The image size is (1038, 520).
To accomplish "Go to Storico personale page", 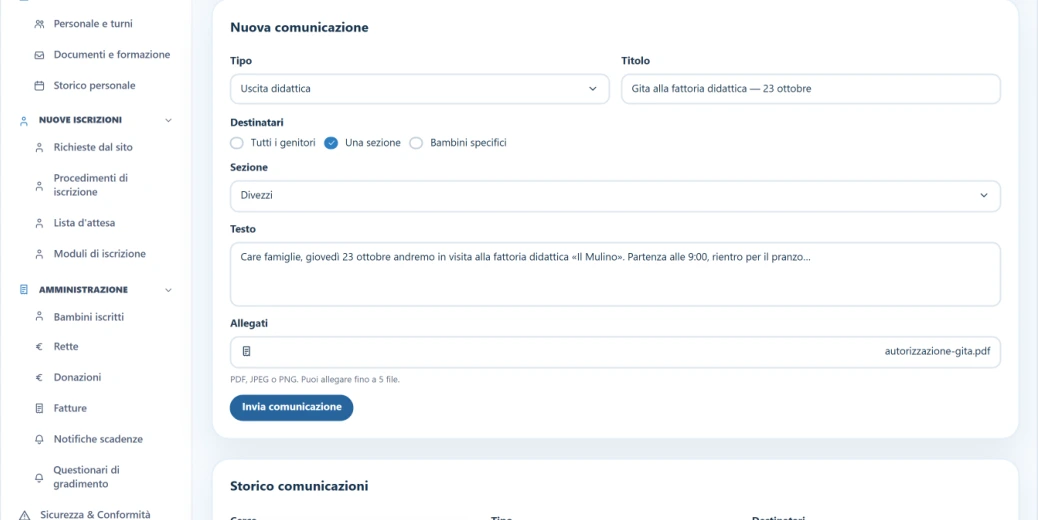I will click(96, 86).
